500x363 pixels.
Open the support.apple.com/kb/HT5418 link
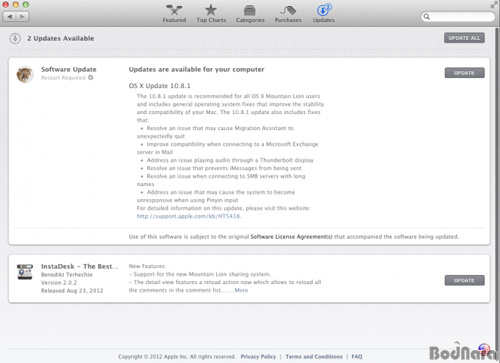[189, 216]
